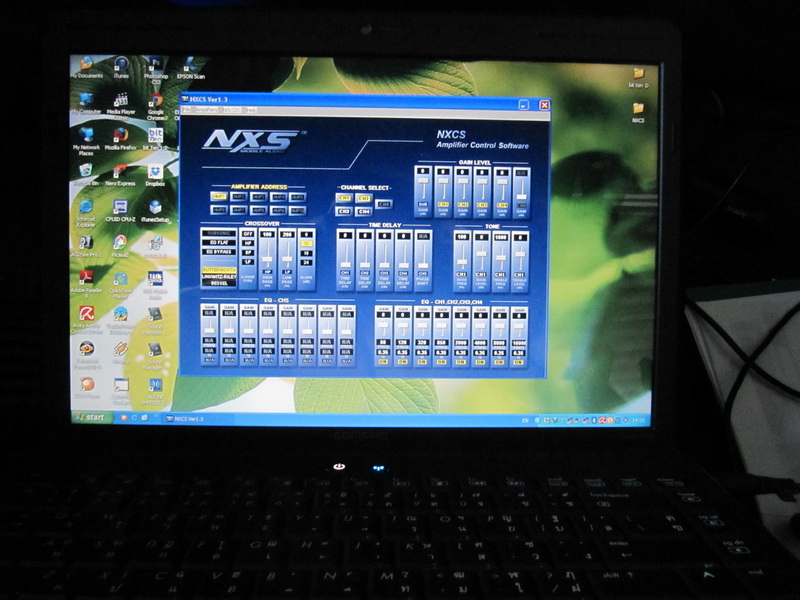The height and width of the screenshot is (600, 800).
Task: Open the CPUID CPU-Z shortcut
Action: click(x=120, y=211)
